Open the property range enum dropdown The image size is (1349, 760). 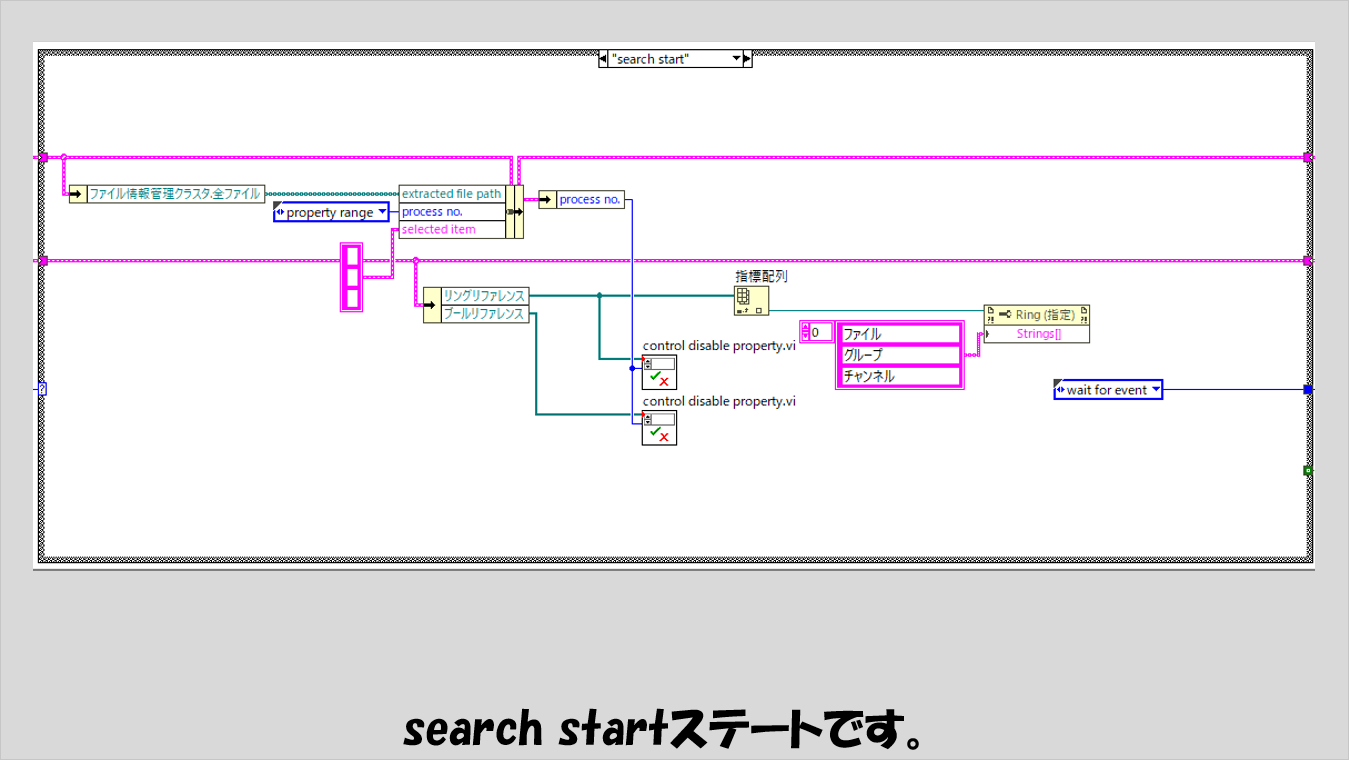(x=381, y=212)
